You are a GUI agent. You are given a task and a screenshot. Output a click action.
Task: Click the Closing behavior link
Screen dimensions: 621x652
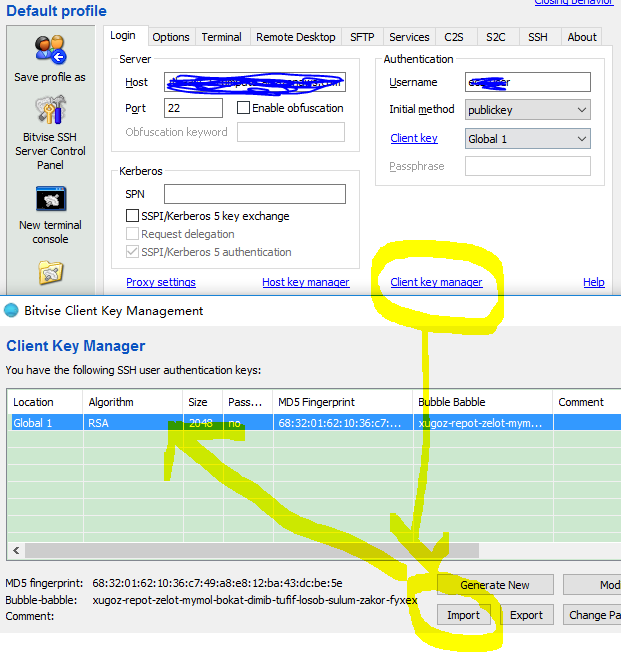tap(574, 2)
